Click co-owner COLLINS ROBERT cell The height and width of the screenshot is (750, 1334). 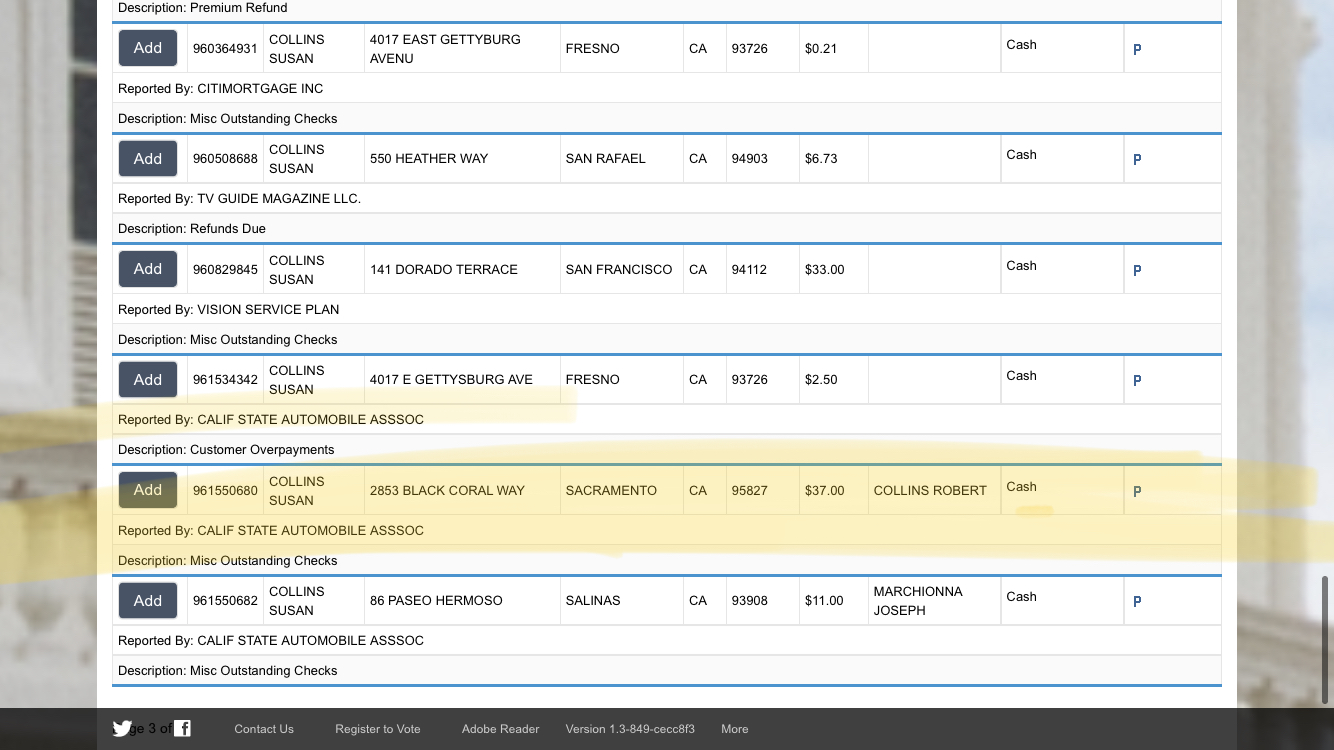(934, 491)
